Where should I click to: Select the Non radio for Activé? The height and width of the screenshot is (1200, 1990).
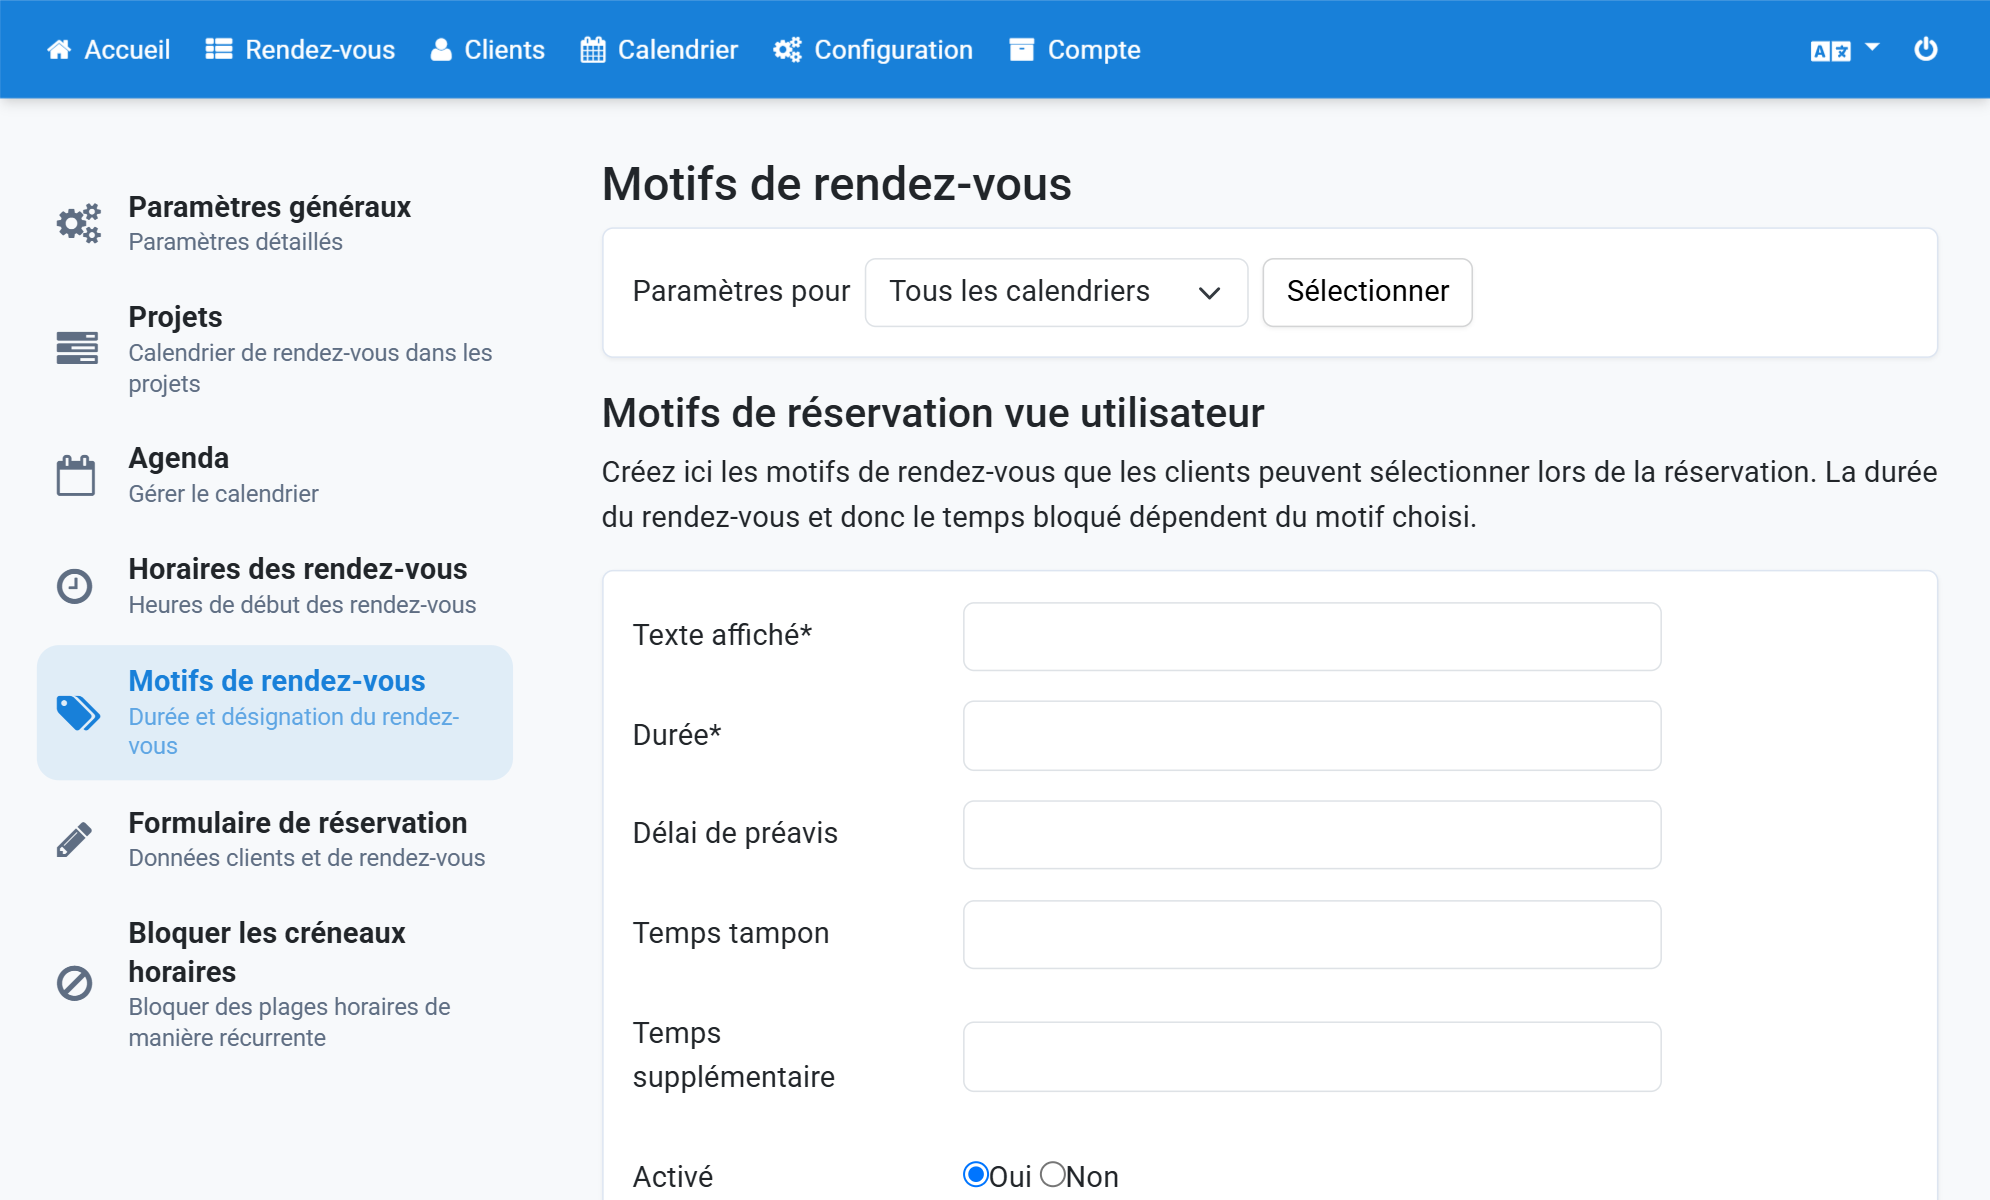(x=1053, y=1174)
